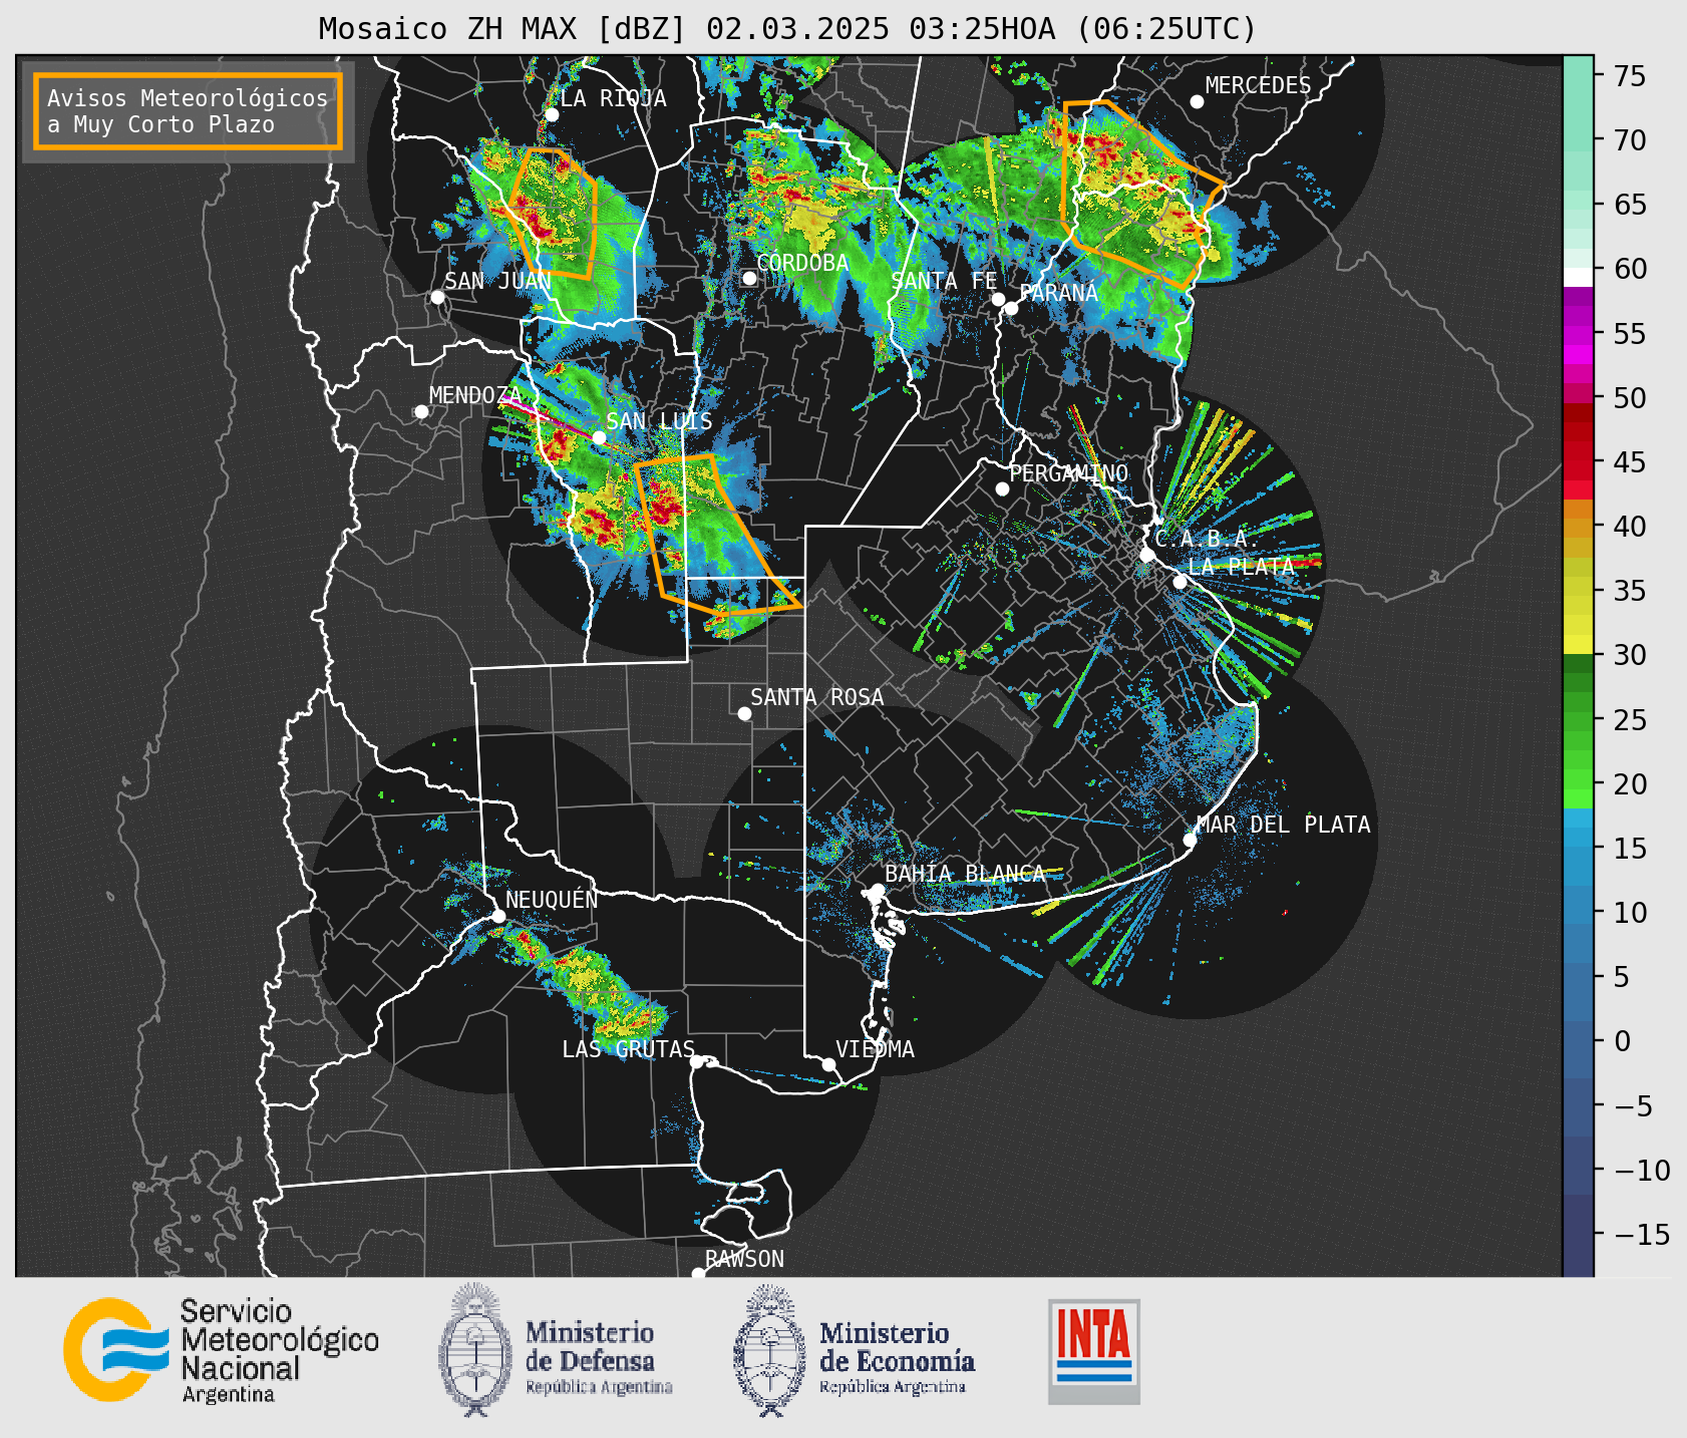Click the Ministerio de Defensa coat of arms
1687x1438 pixels.
(x=474, y=1350)
